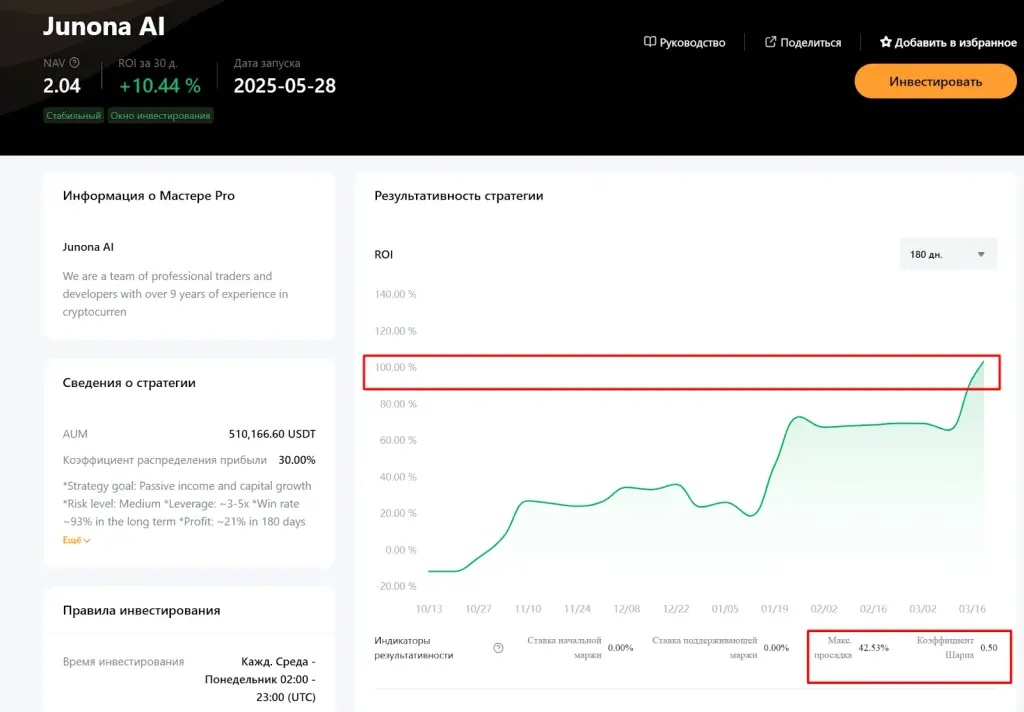1024x712 pixels.
Task: Click the Результативность стратегии heading
Action: (x=458, y=195)
